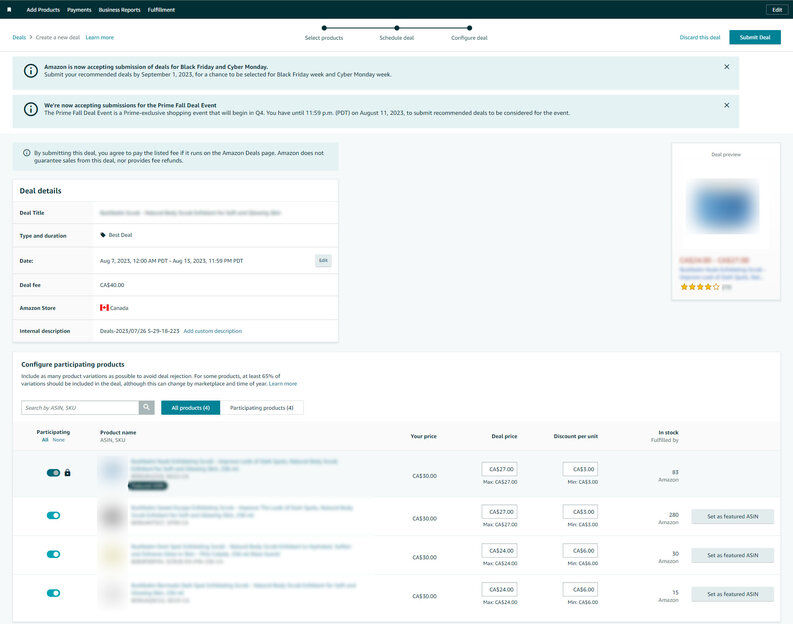Set 15-in-stock product as featured ASIN
Viewport: 793px width, 624px height.
(x=732, y=595)
